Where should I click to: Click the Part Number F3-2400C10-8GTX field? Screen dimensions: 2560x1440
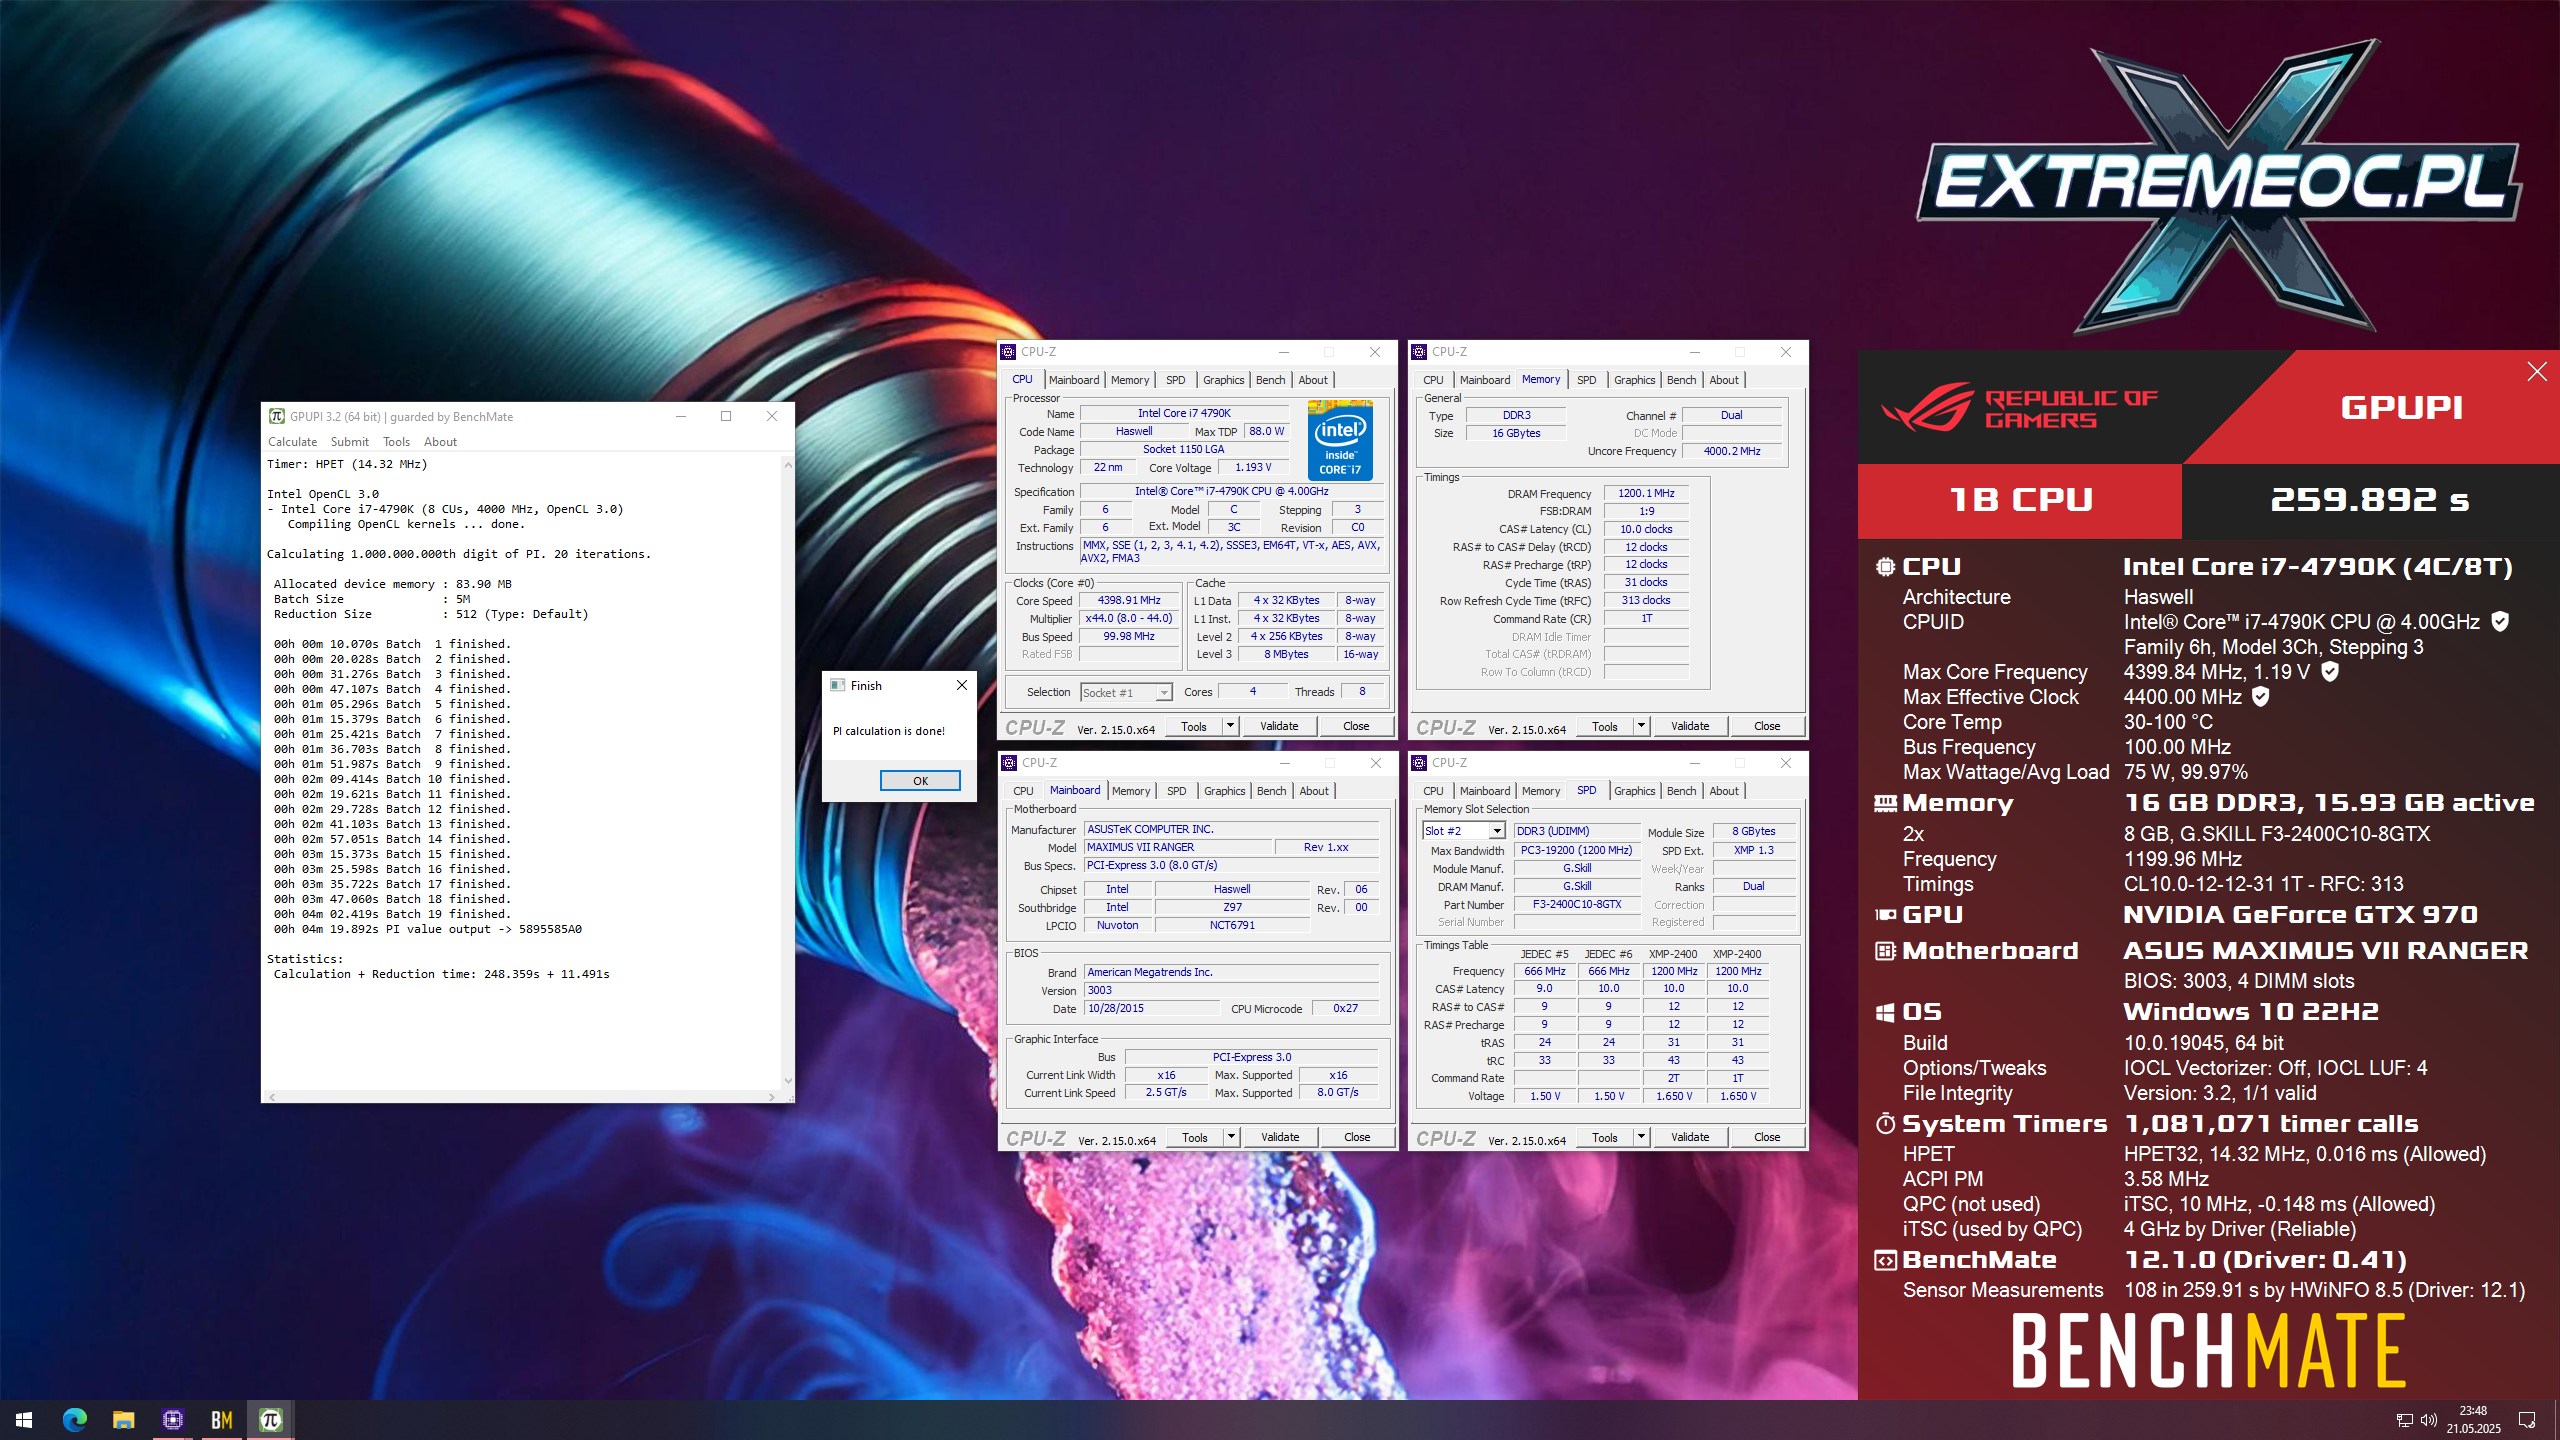tap(1577, 904)
